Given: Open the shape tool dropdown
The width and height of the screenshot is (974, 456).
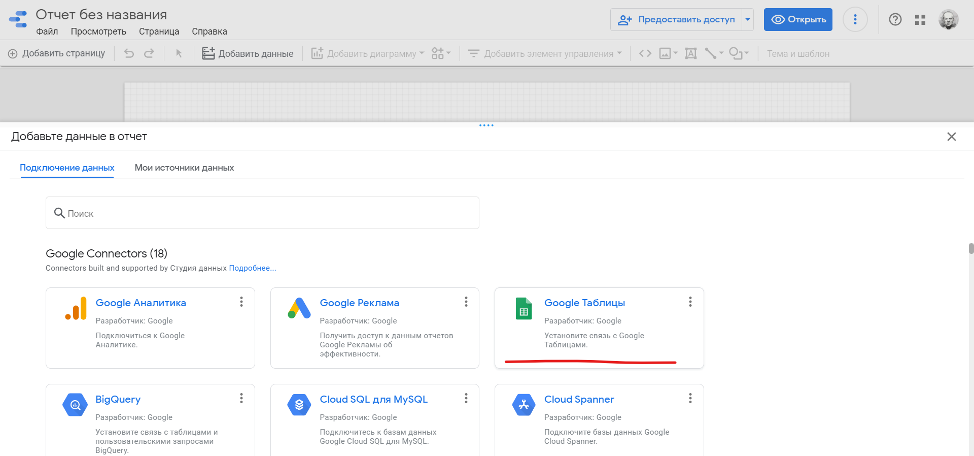Looking at the screenshot, I should click(739, 54).
